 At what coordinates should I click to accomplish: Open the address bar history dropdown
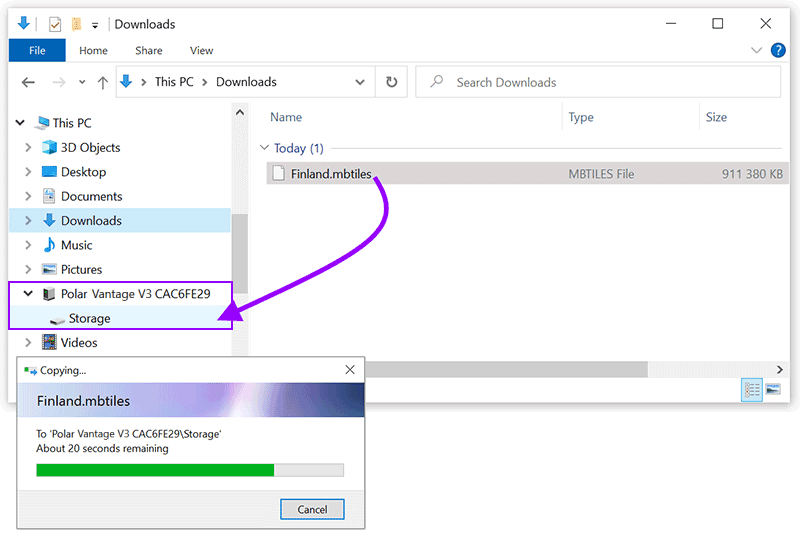pos(360,82)
